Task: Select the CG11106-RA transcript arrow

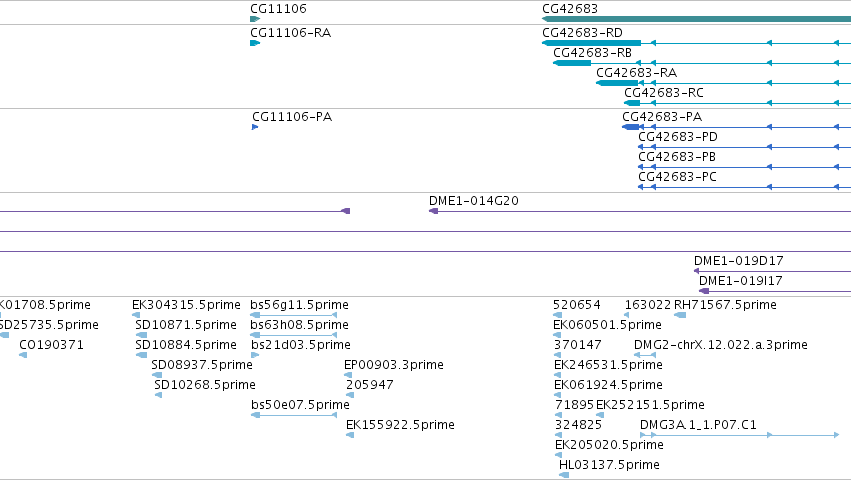Action: point(255,43)
